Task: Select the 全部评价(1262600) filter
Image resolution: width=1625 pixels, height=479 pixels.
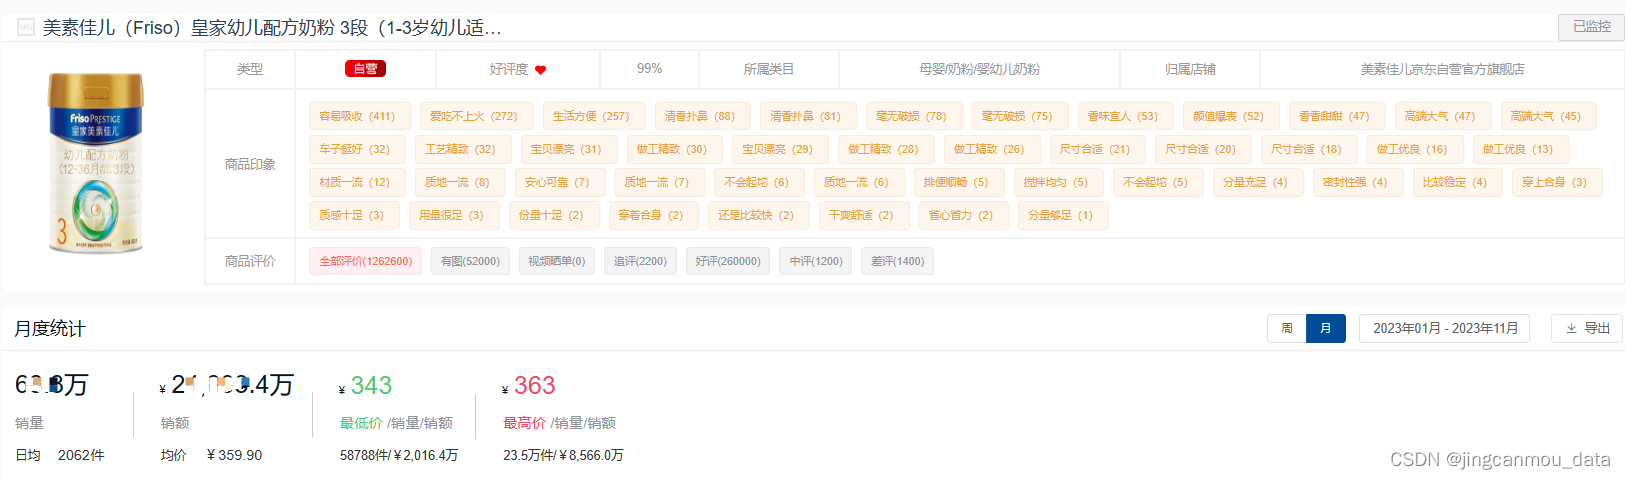Action: 365,261
